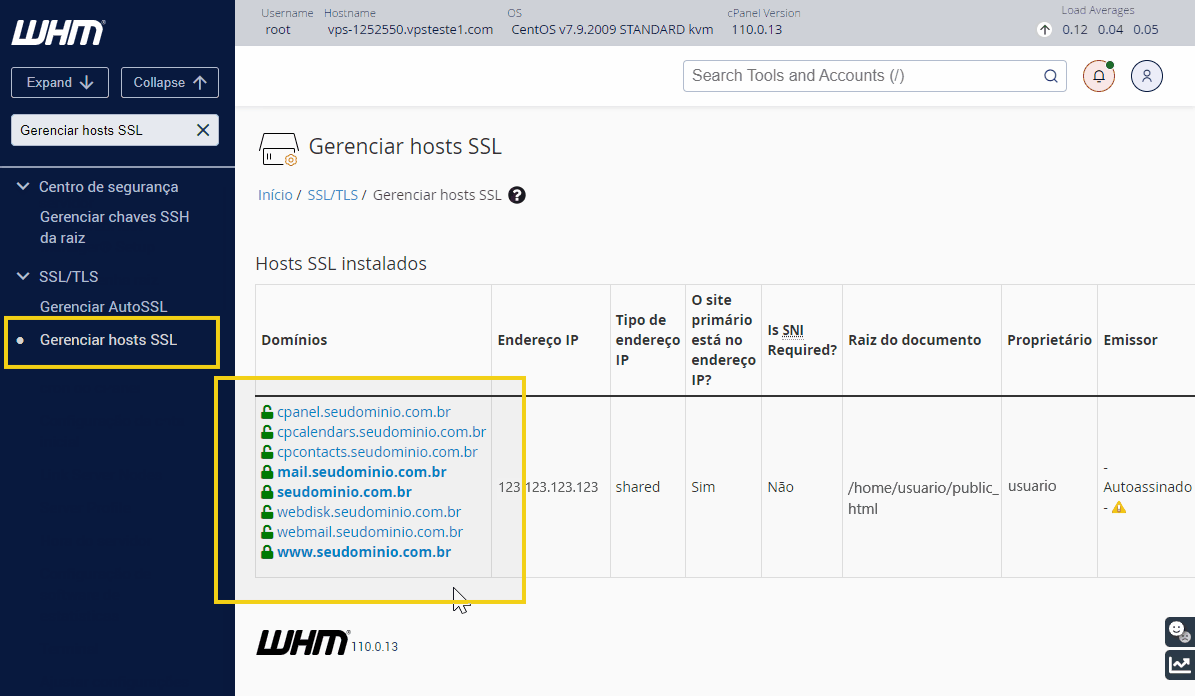Click the Is SNI Required? column header

tap(802, 340)
